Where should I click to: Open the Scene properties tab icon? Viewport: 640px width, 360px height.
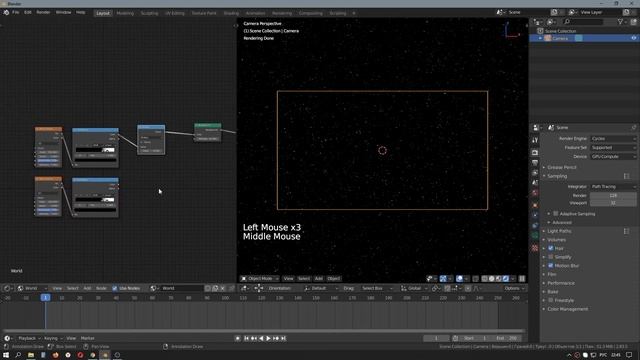(x=535, y=183)
